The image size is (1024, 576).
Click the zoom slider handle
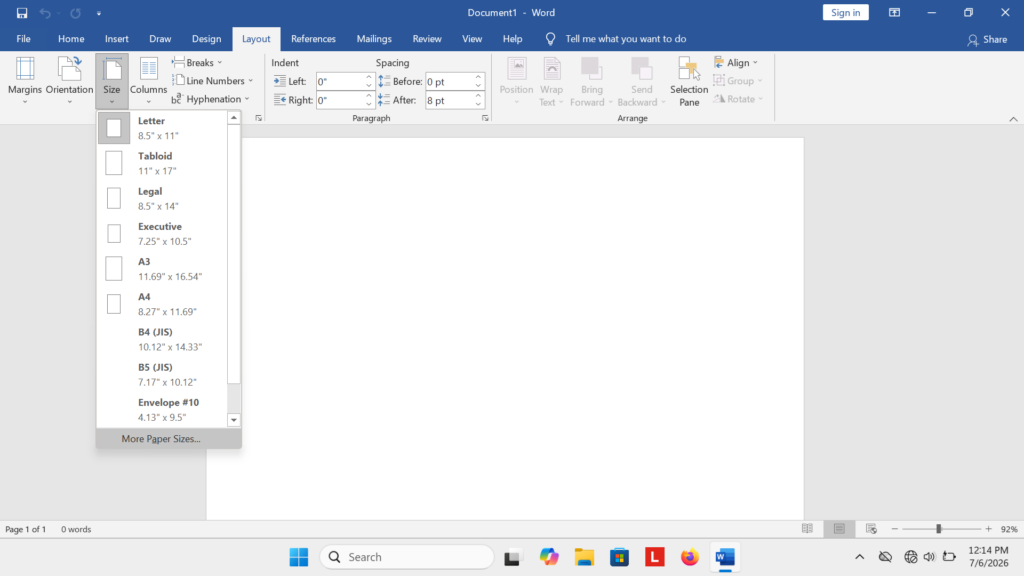938,529
